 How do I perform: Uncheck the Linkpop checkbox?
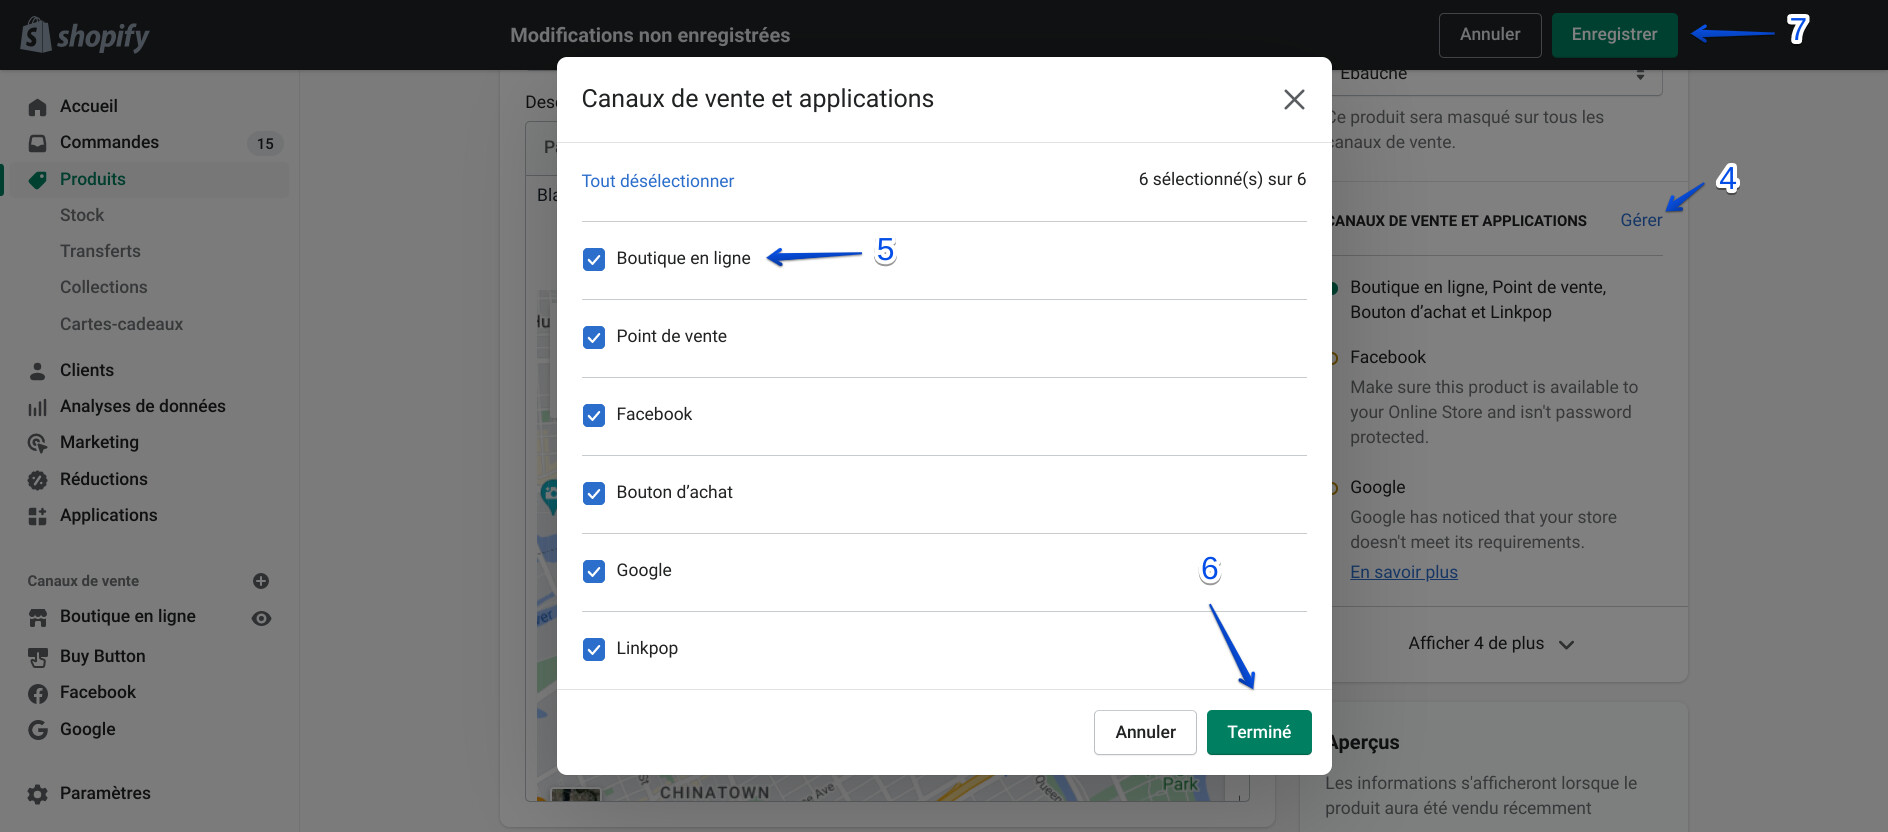click(x=594, y=650)
